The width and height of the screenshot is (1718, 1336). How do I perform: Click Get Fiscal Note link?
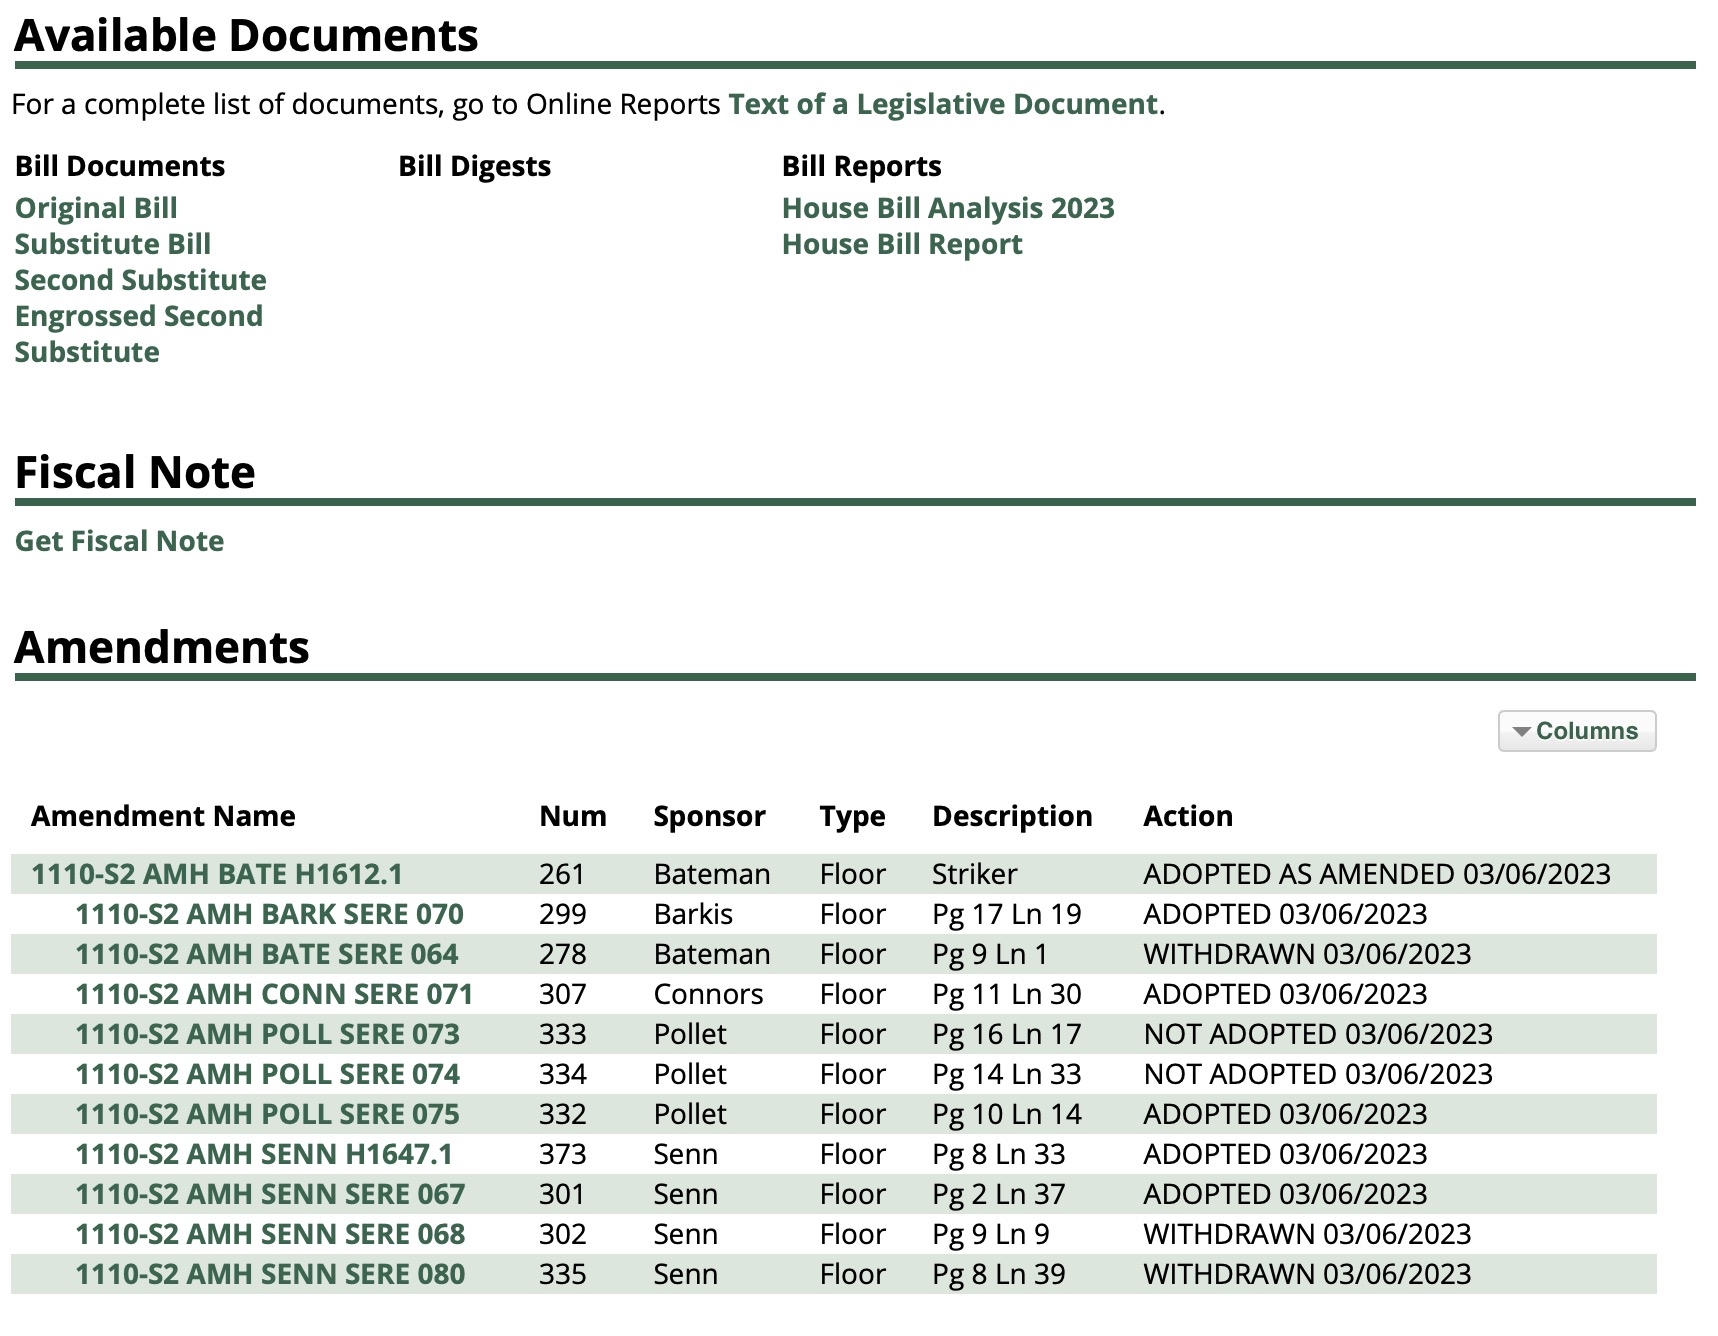point(119,541)
